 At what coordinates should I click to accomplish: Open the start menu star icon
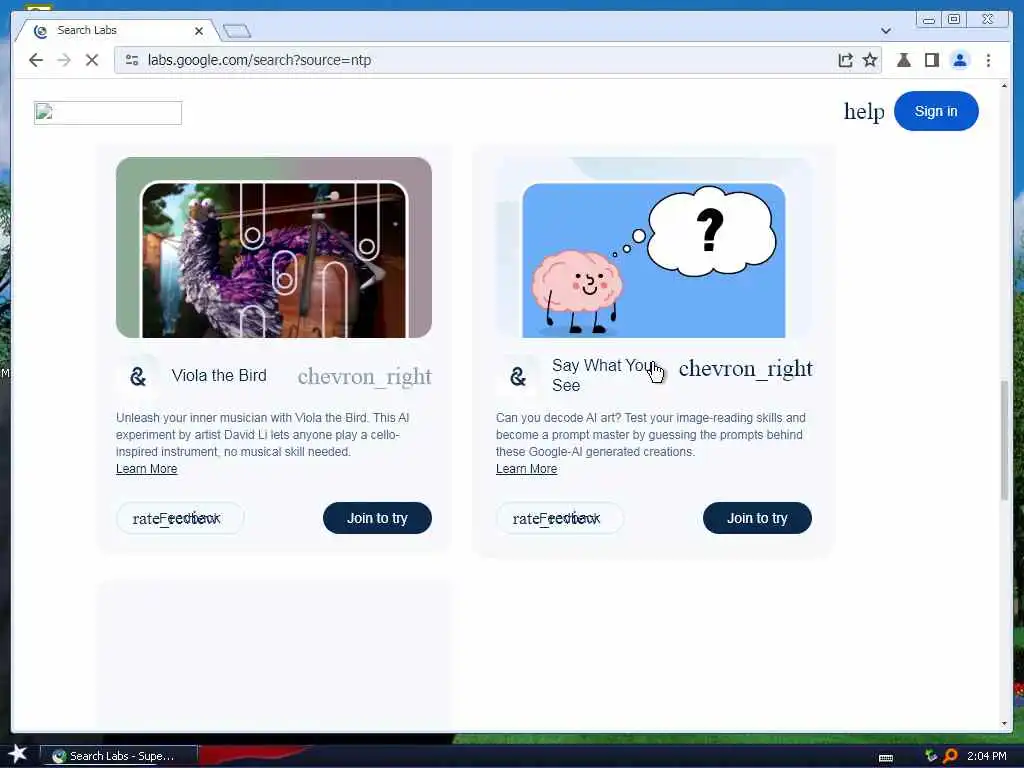[x=17, y=754]
